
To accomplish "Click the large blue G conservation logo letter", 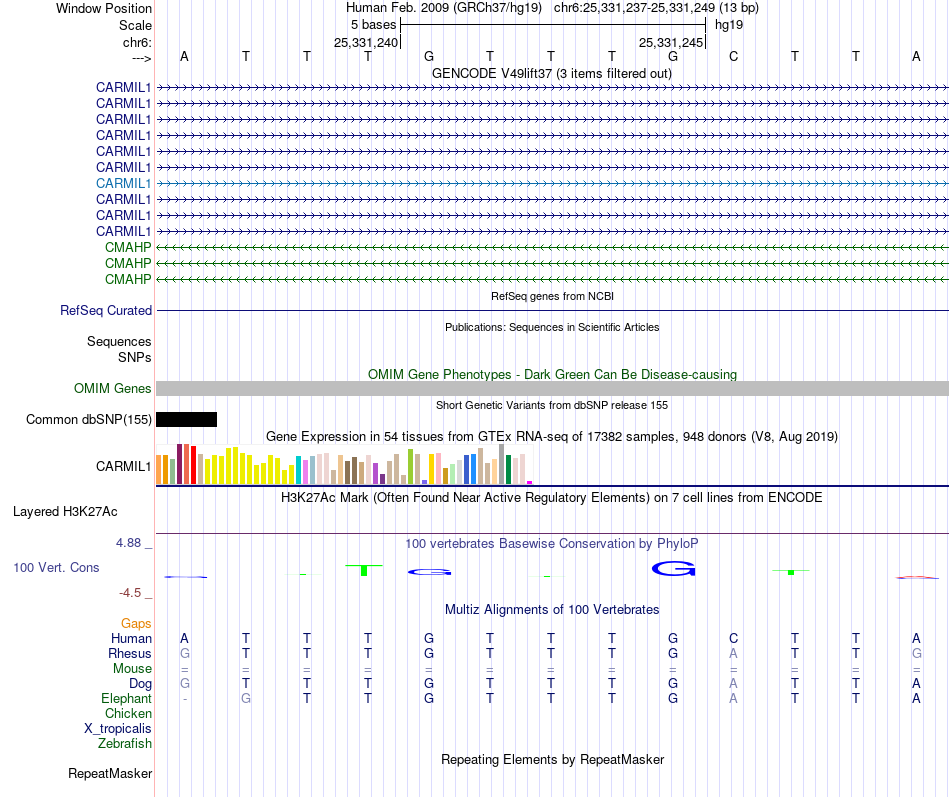I will (x=673, y=569).
